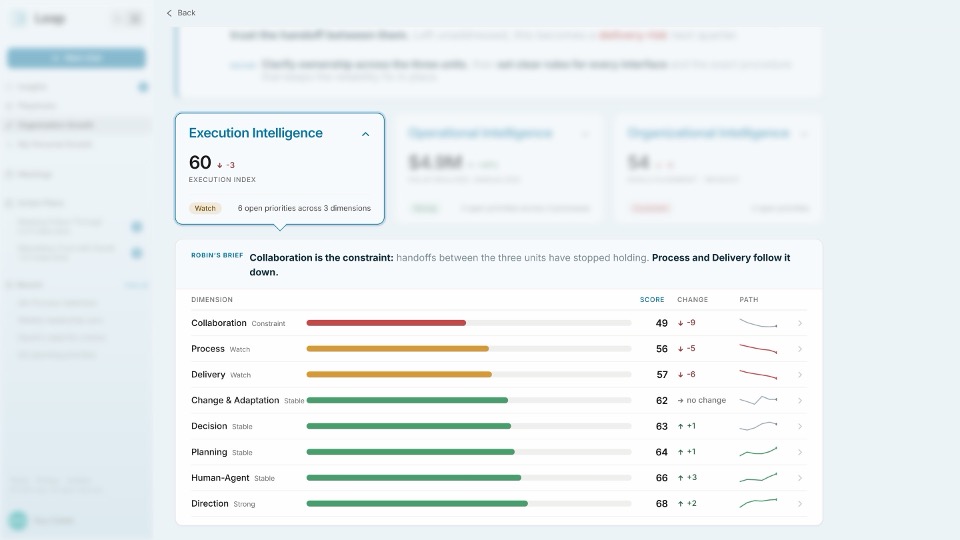Go back using the Back link

pyautogui.click(x=181, y=13)
